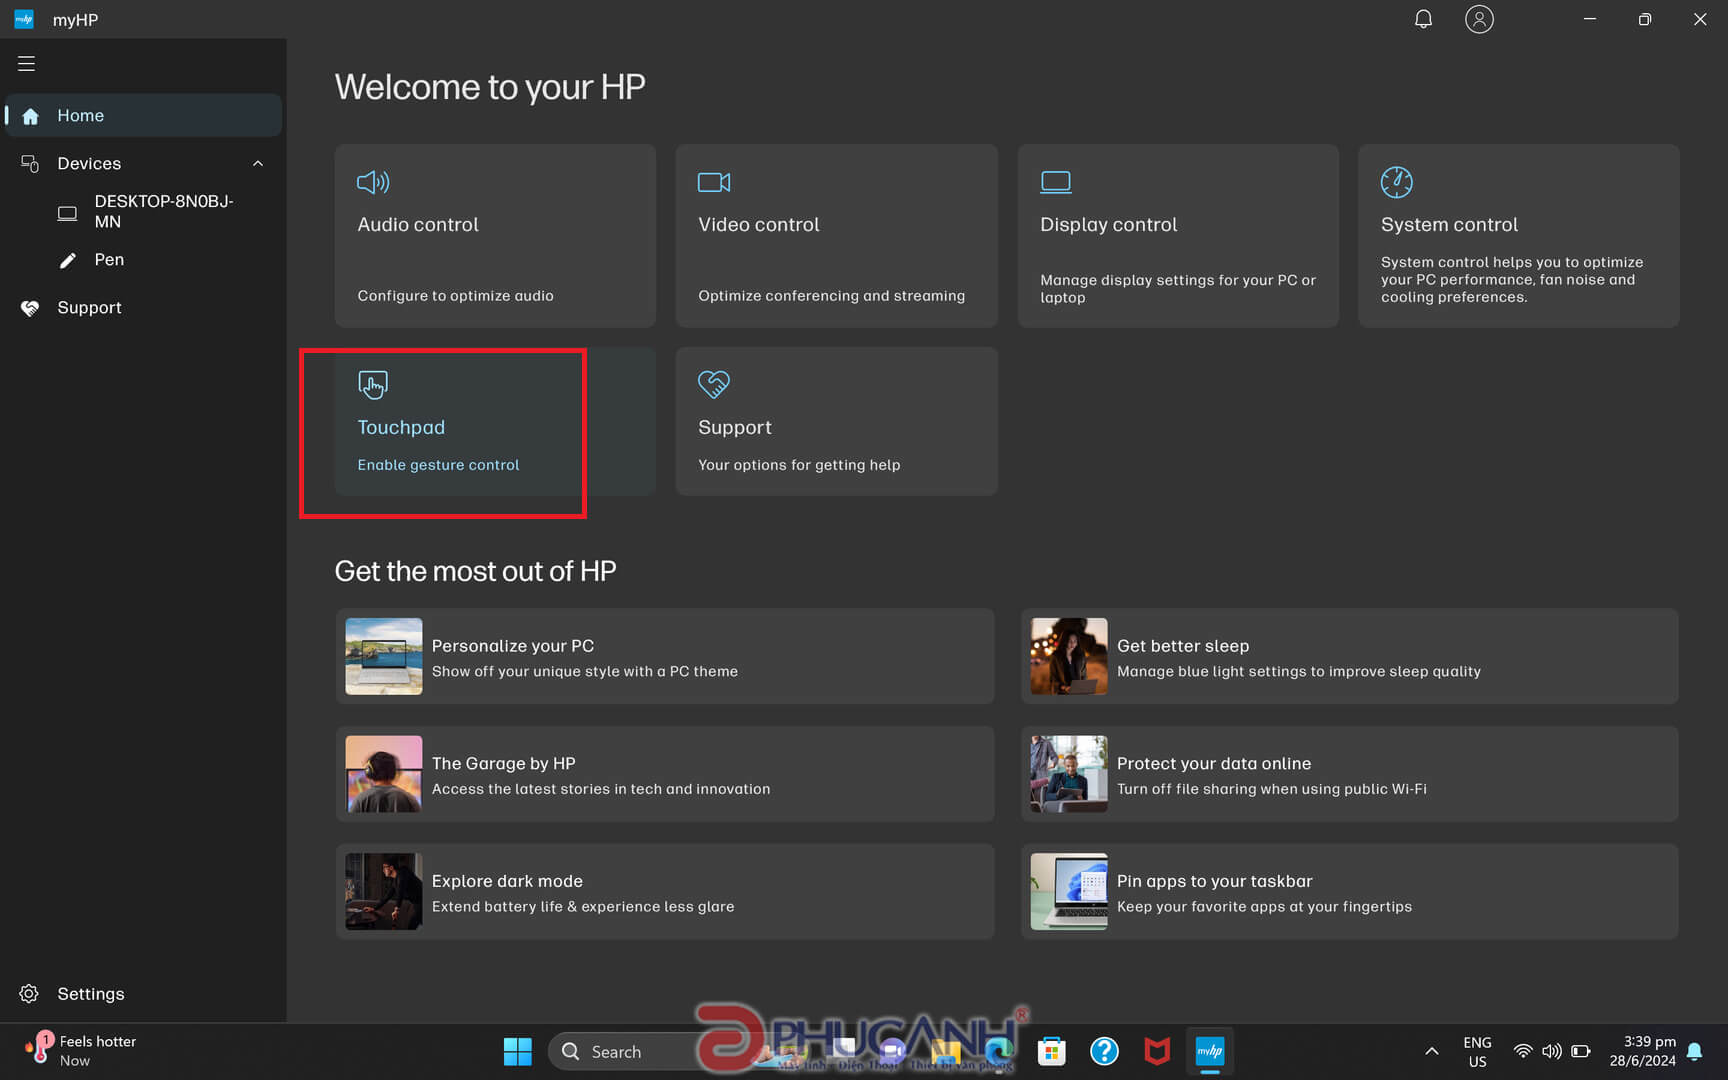Open Support in the sidebar
Screen dimensions: 1728x1080
[x=144, y=308]
